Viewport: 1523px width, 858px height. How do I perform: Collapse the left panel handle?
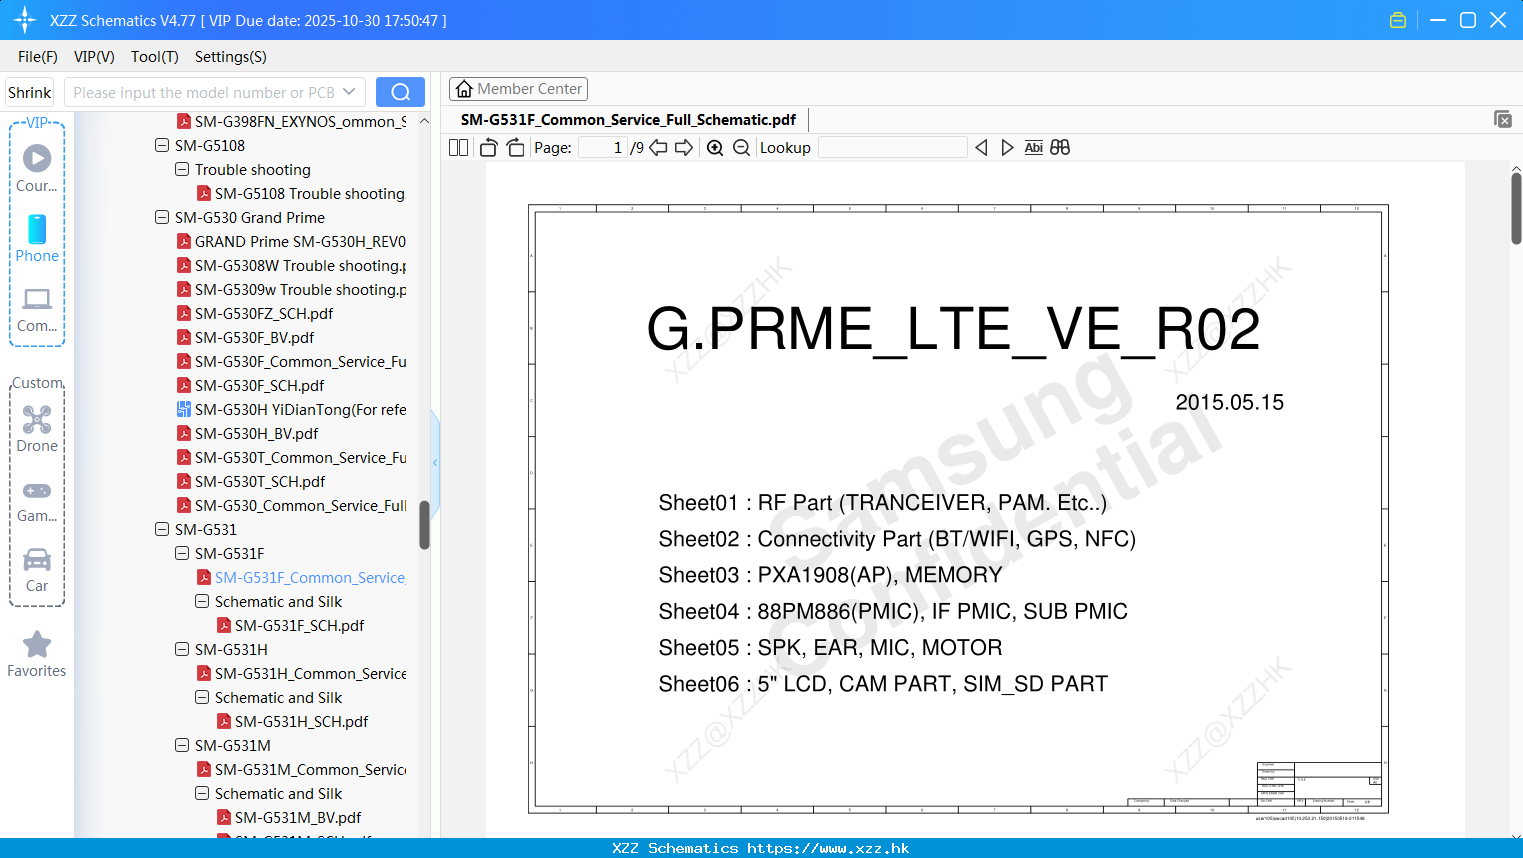pos(435,462)
